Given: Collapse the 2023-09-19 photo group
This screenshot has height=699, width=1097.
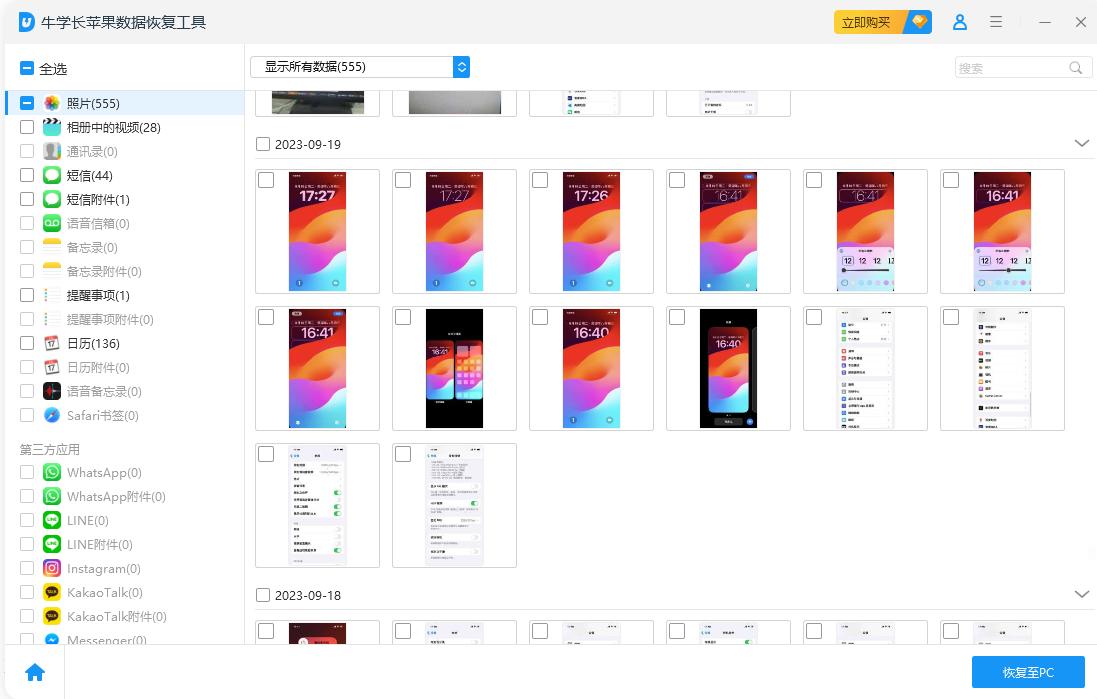Looking at the screenshot, I should click(x=1081, y=143).
